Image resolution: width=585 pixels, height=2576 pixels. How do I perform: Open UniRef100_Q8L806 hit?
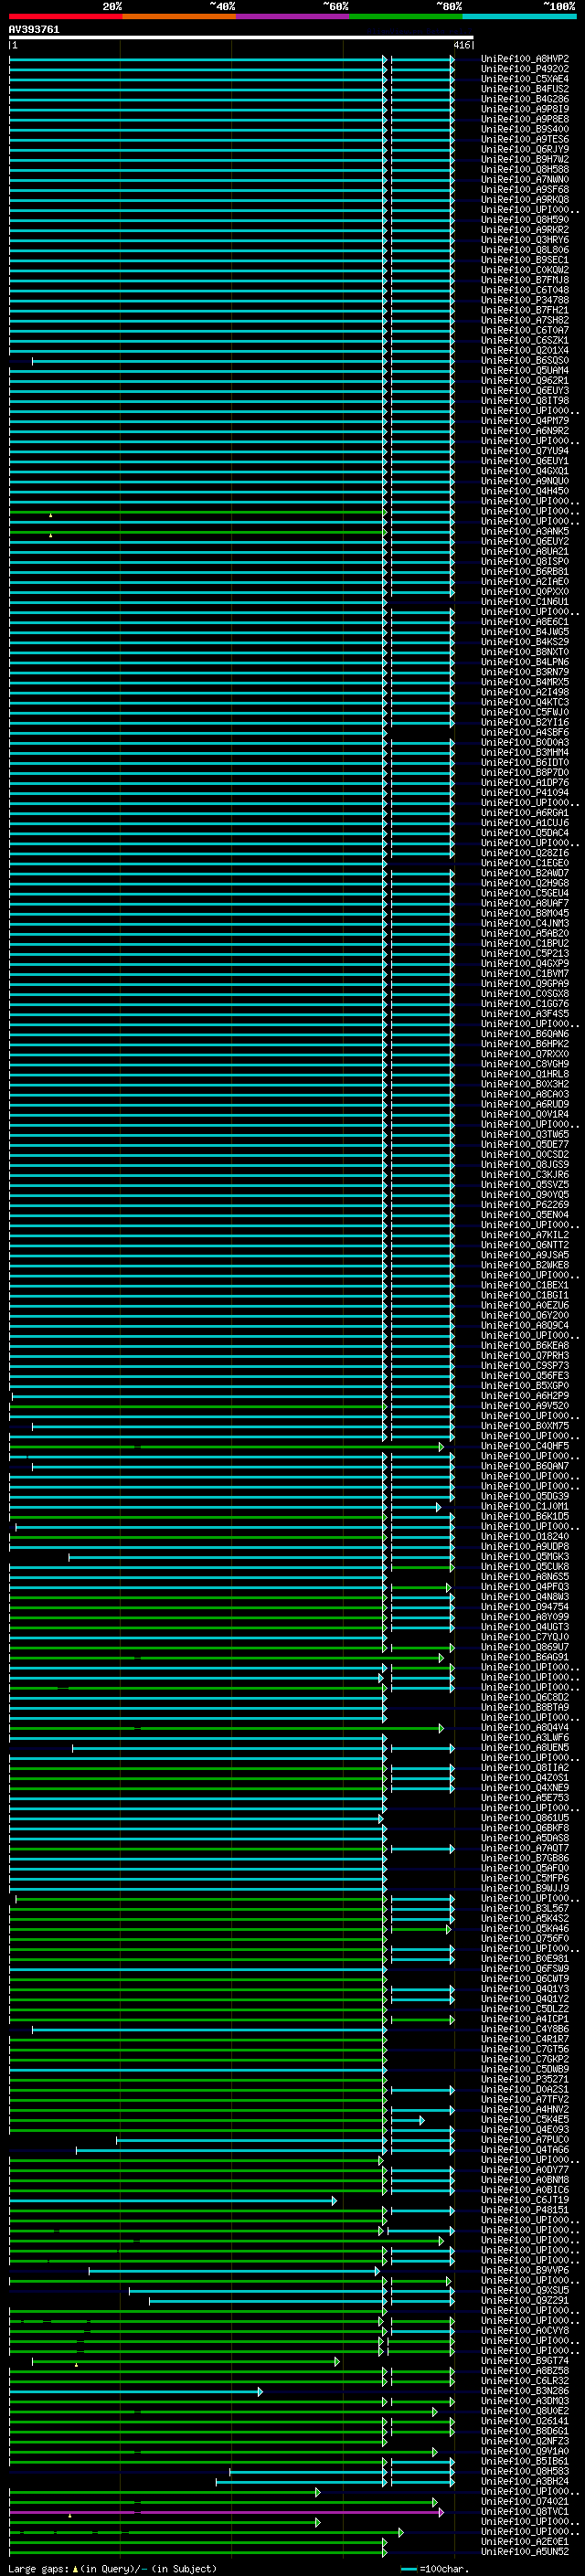(x=524, y=250)
